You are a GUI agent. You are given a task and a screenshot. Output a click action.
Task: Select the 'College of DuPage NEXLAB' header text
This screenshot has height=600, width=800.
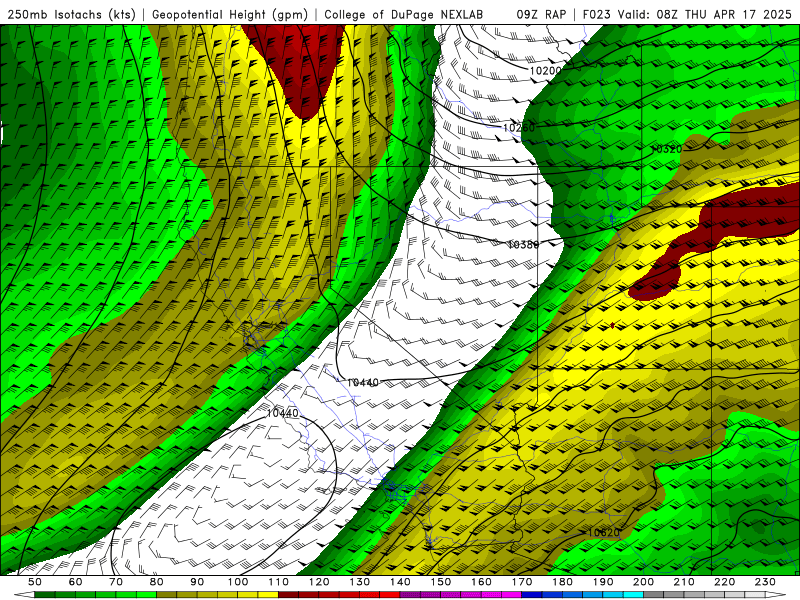tap(404, 15)
